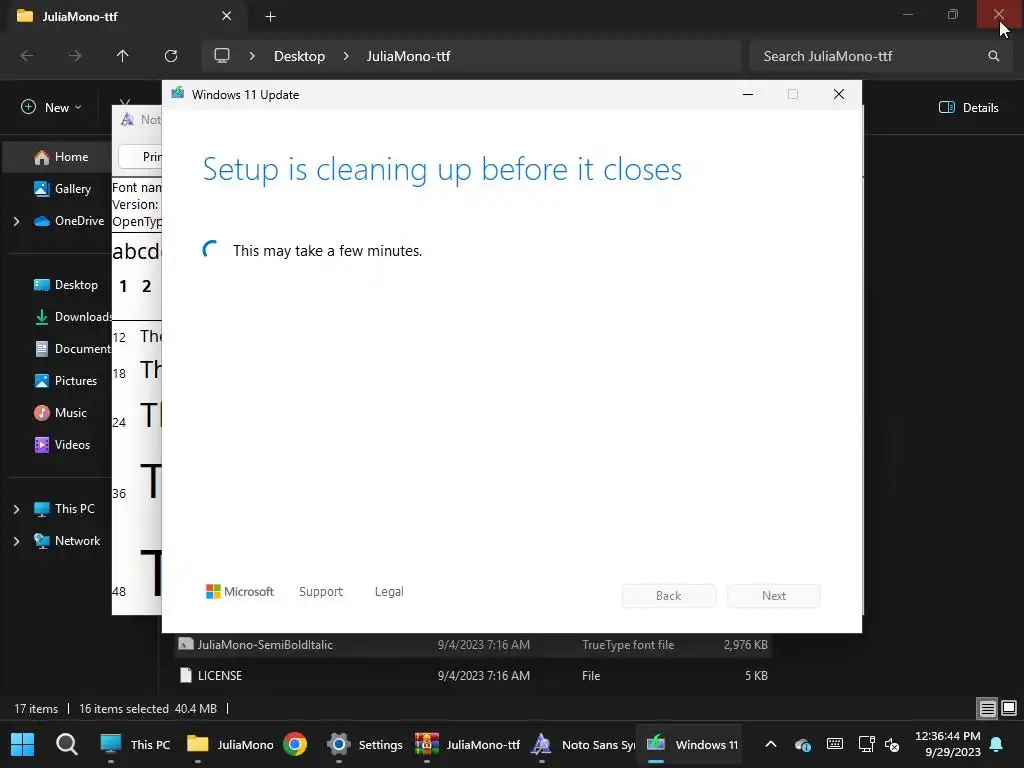
Task: Click the Back button in Windows 11 Update
Action: 669,596
